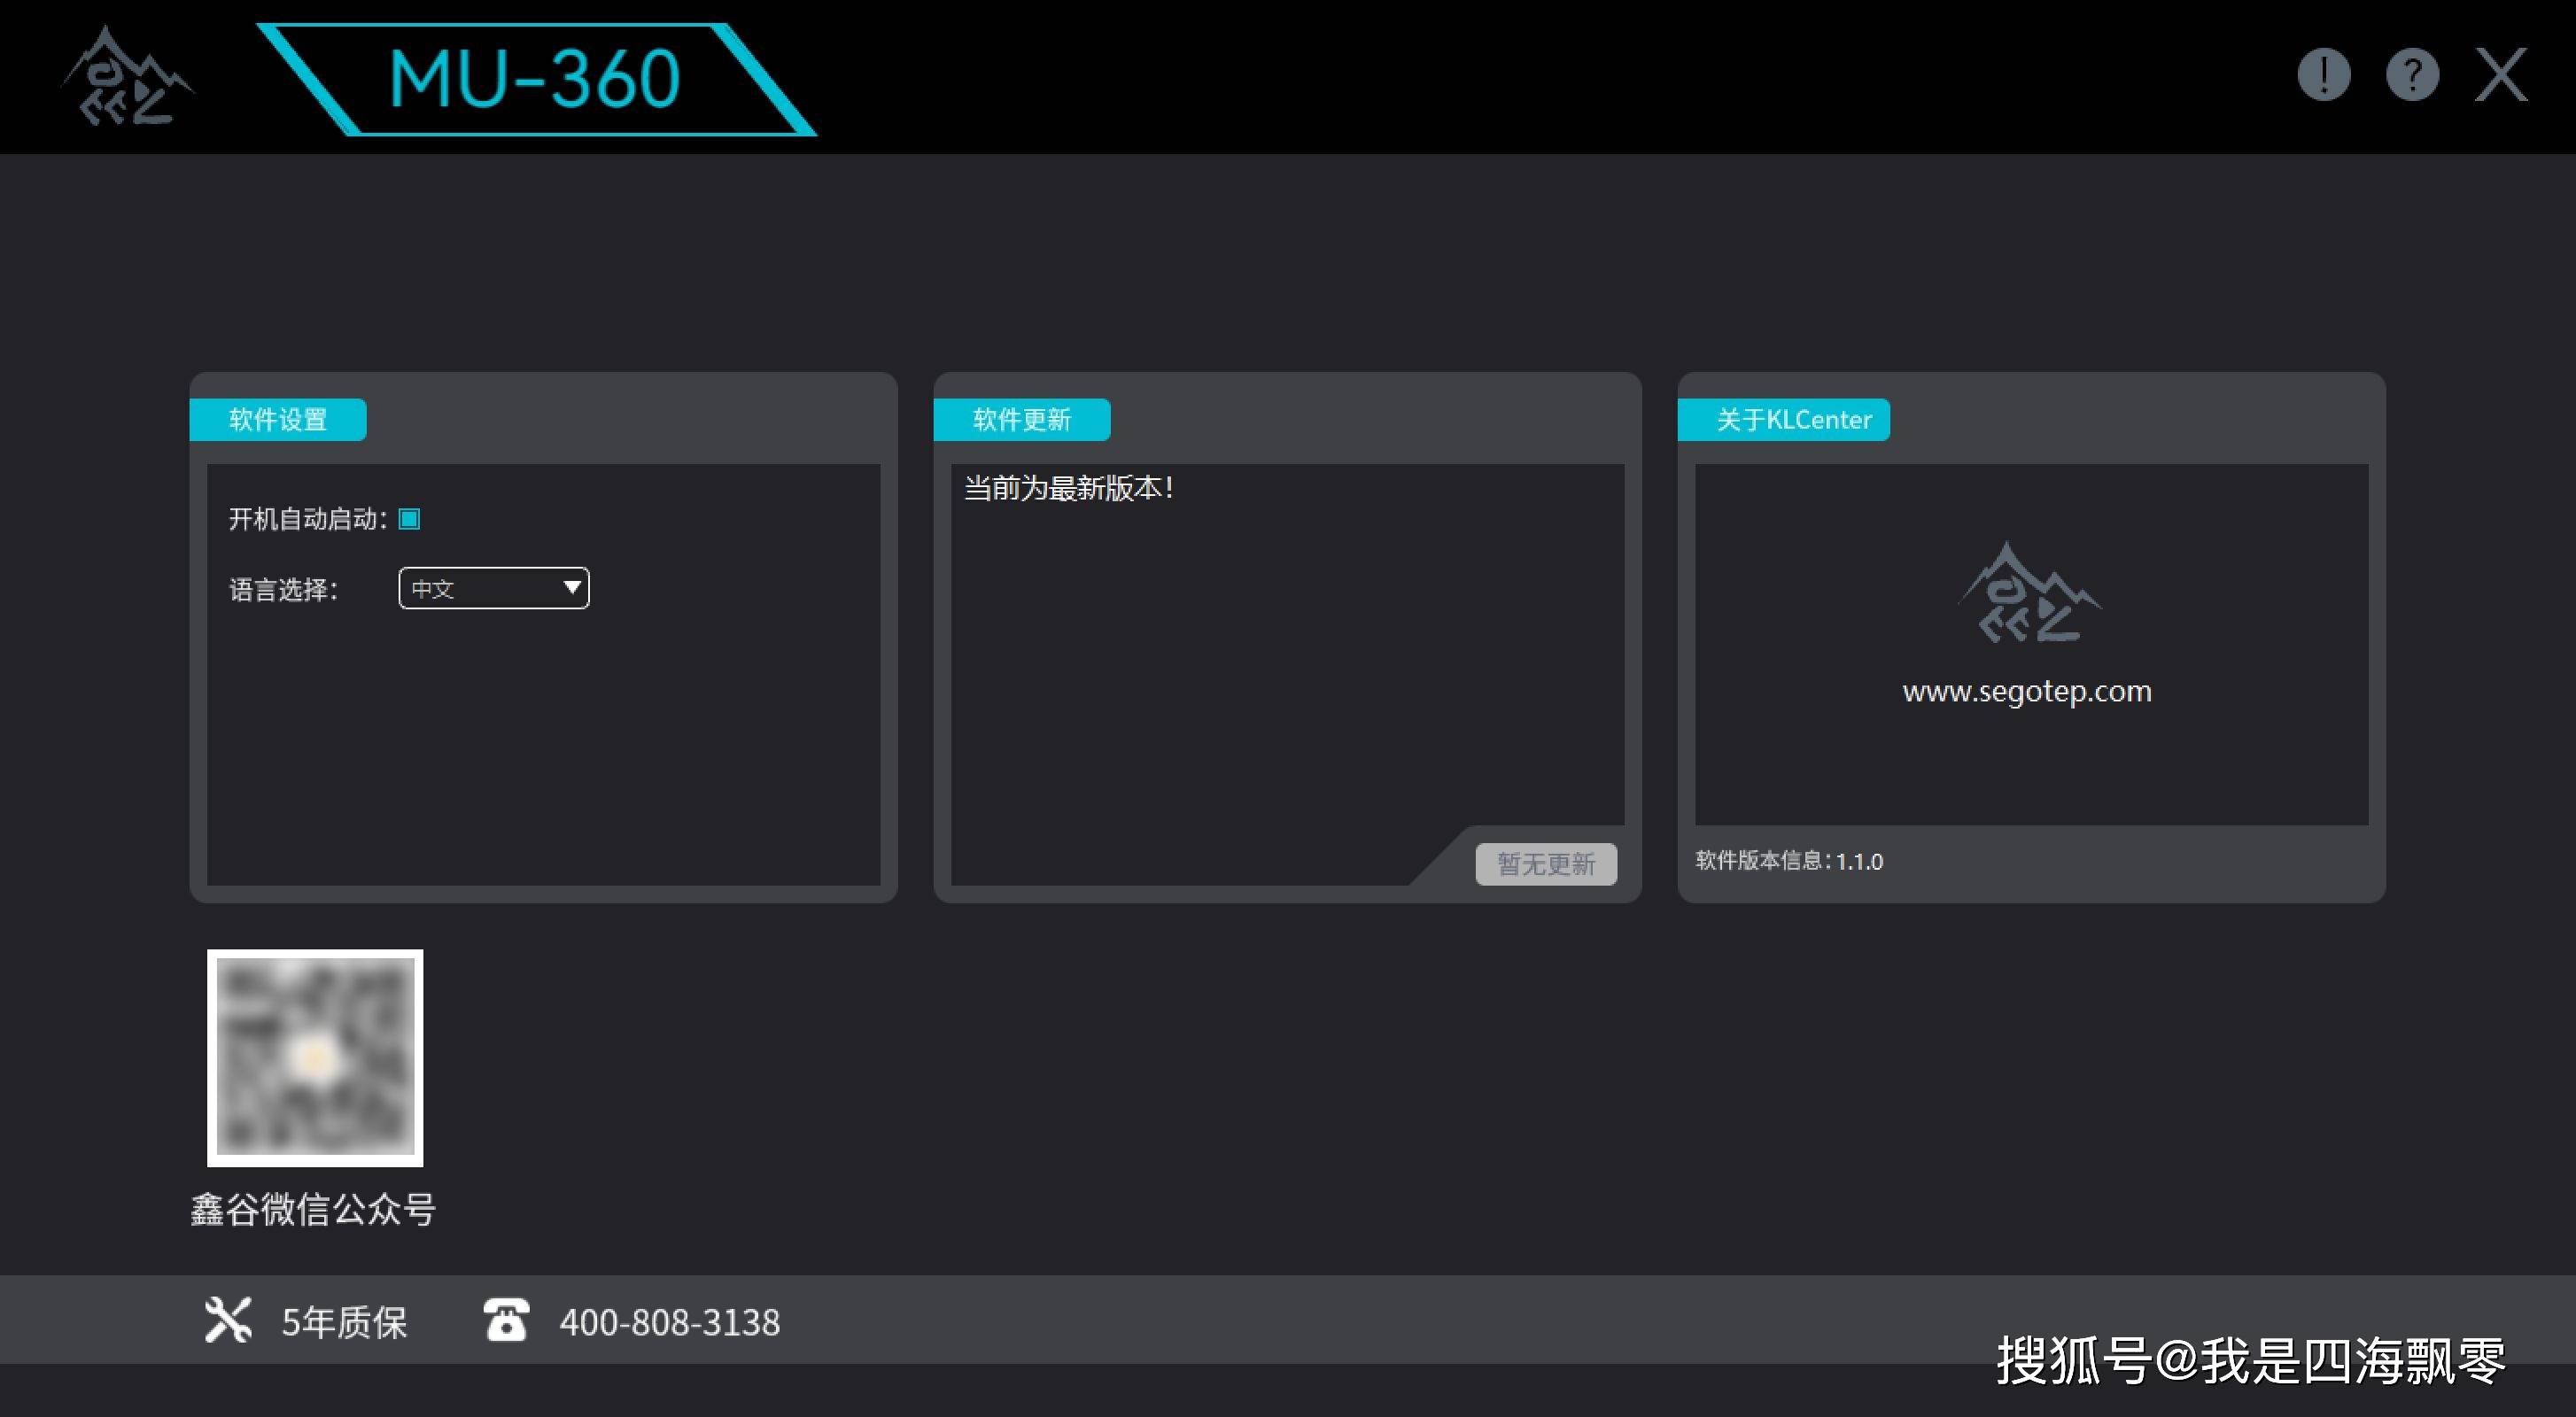Viewport: 2576px width, 1417px height.
Task: Click the 暂无更新 button
Action: click(1546, 864)
